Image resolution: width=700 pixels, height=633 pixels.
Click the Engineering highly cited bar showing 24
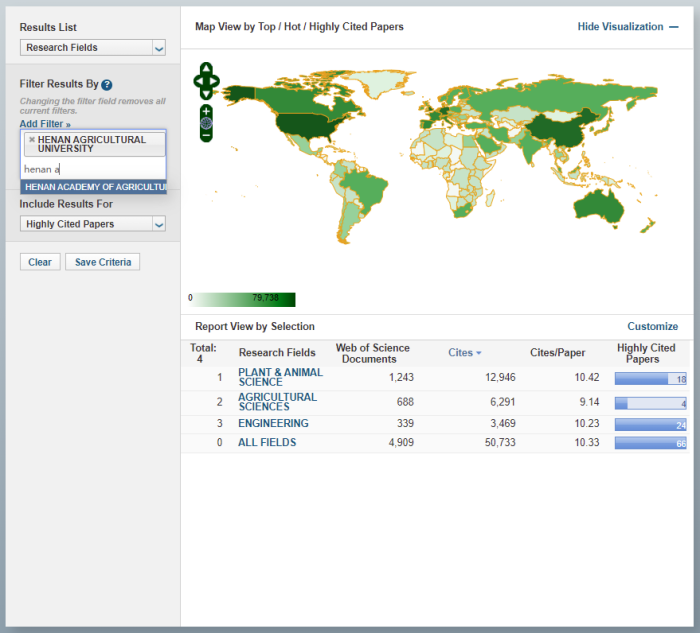coord(650,425)
